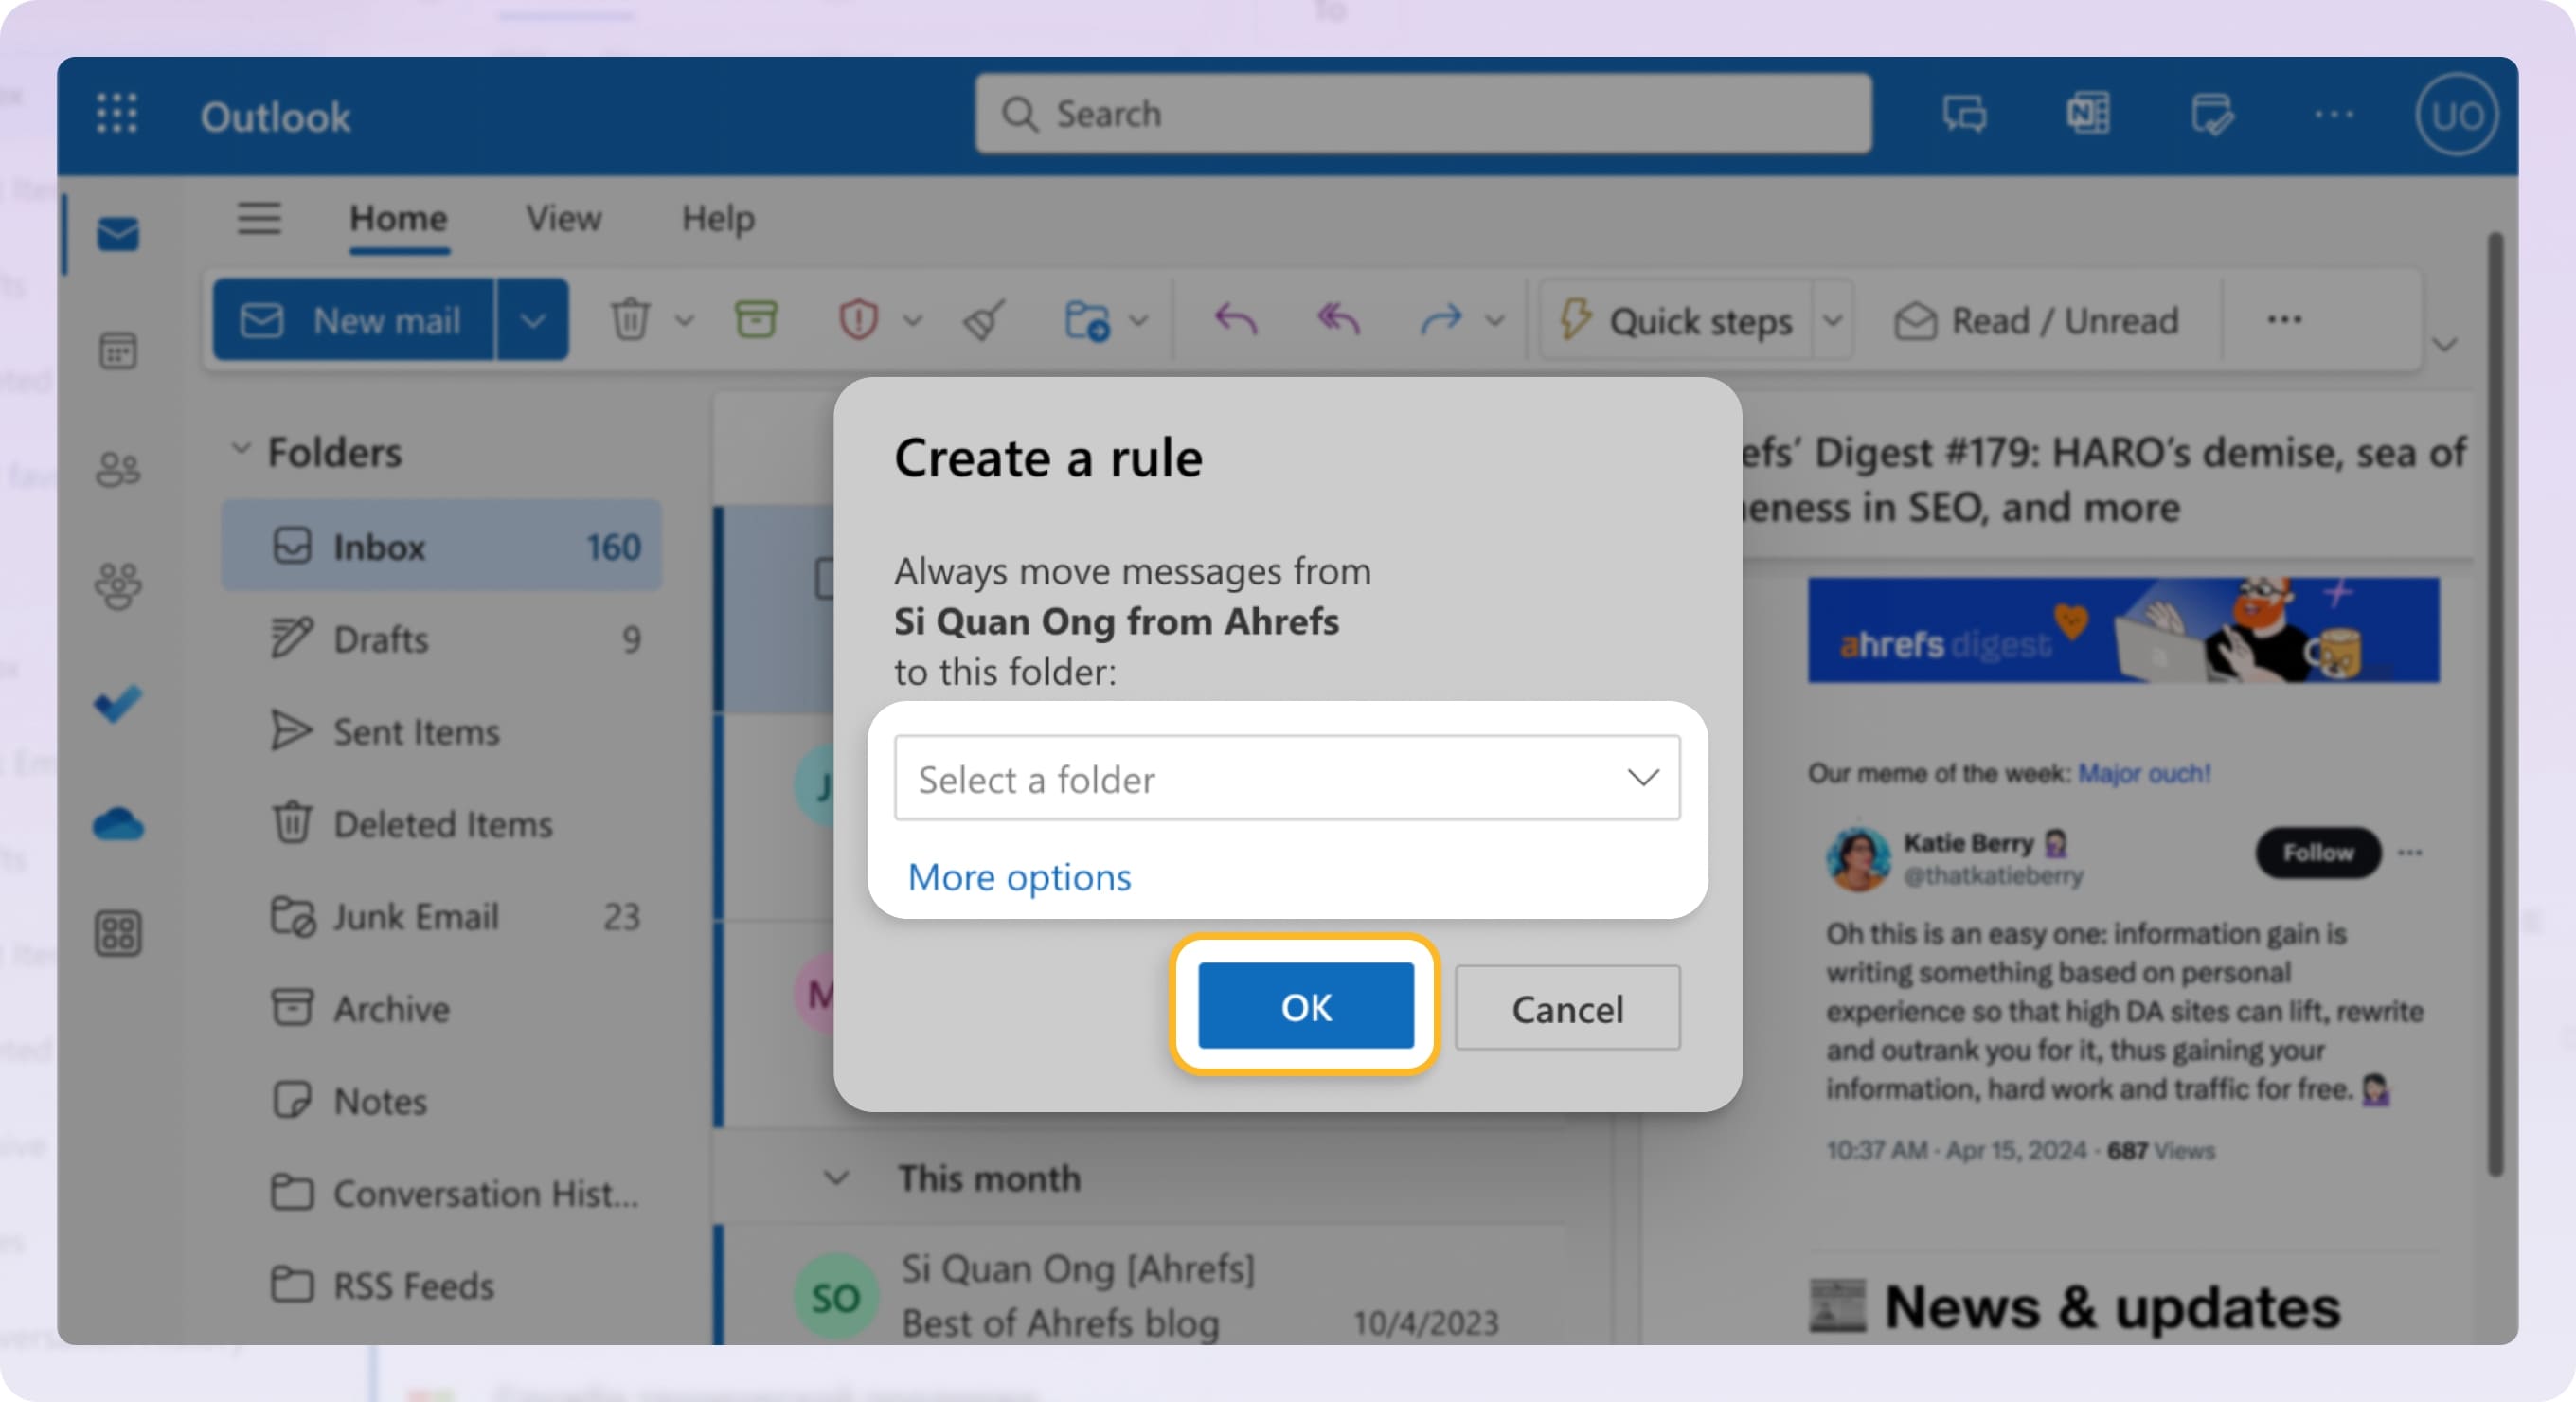The image size is (2576, 1402).
Task: Open More options in the rule dialog
Action: coord(1019,877)
